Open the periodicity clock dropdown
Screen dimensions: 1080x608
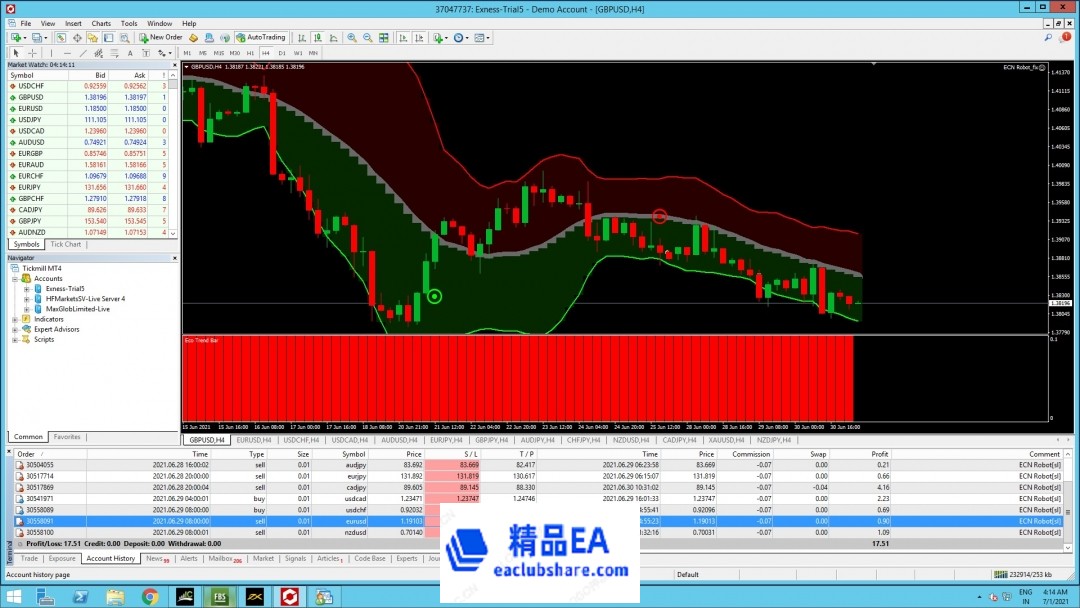(x=461, y=38)
